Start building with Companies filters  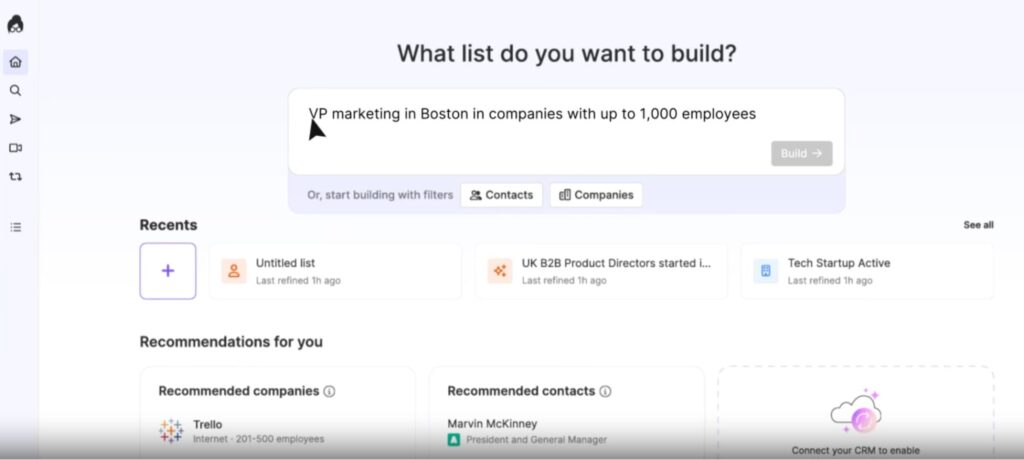596,195
